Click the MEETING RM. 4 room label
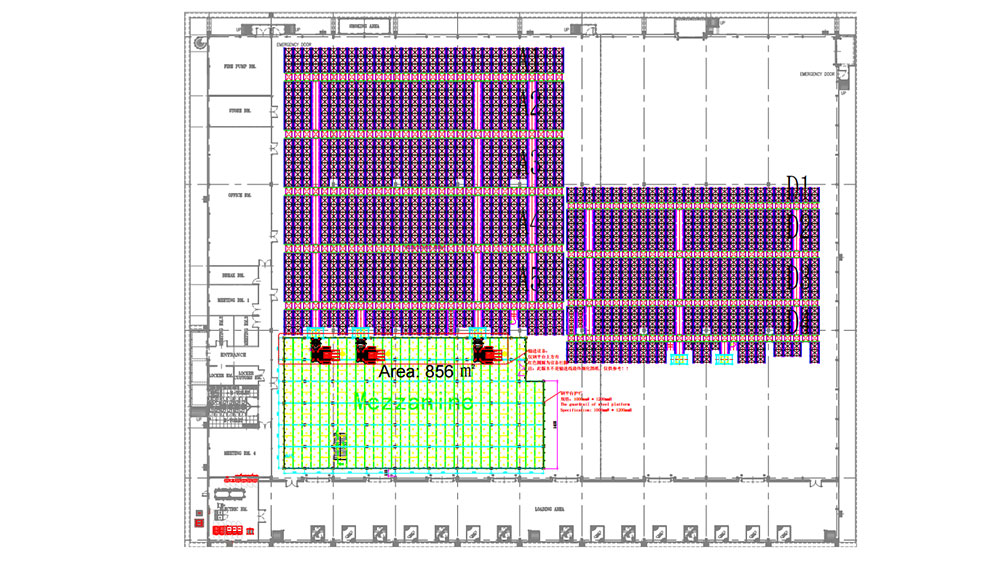This screenshot has height=562, width=1000. 240,453
